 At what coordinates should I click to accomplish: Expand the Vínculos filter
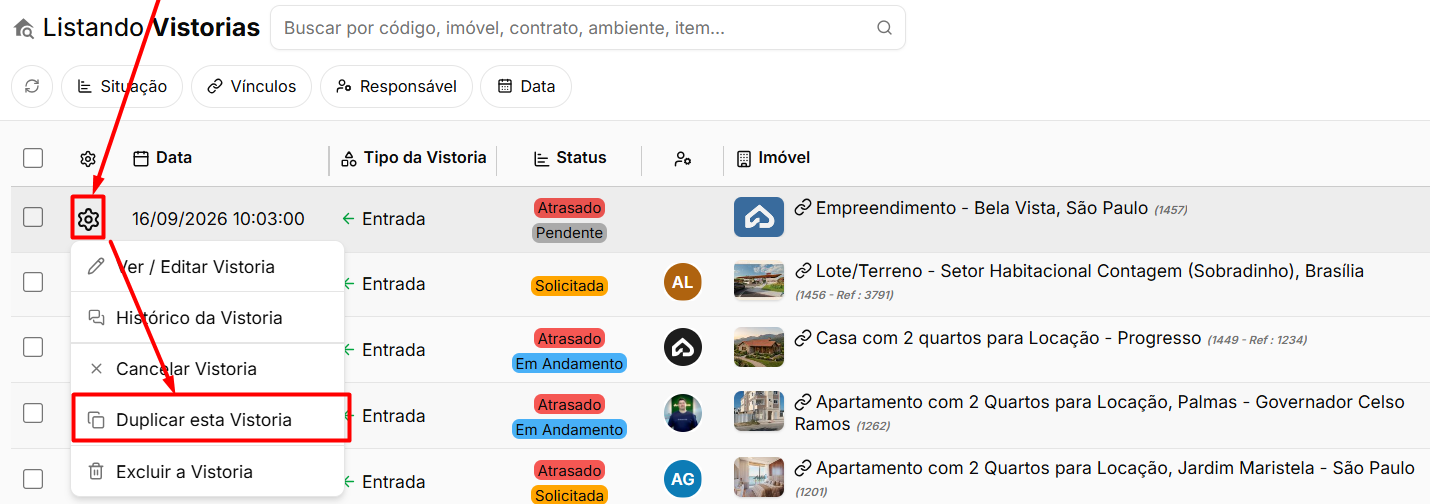tap(251, 86)
